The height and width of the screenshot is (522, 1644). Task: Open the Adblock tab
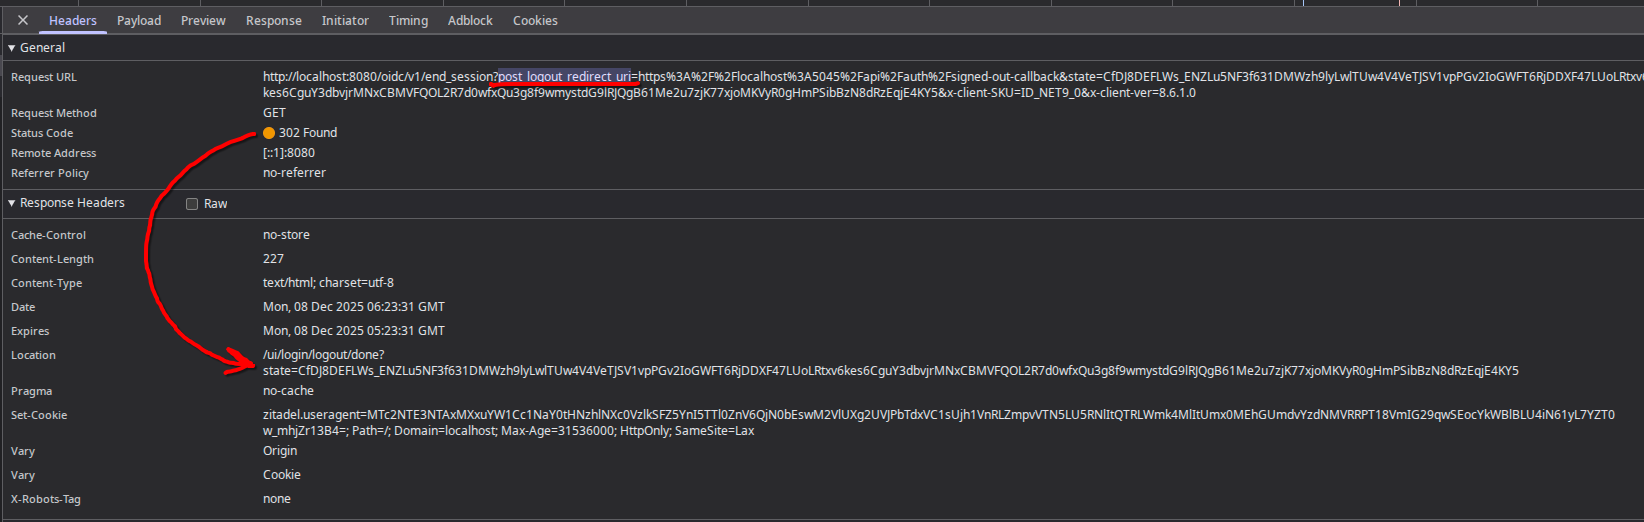(470, 20)
